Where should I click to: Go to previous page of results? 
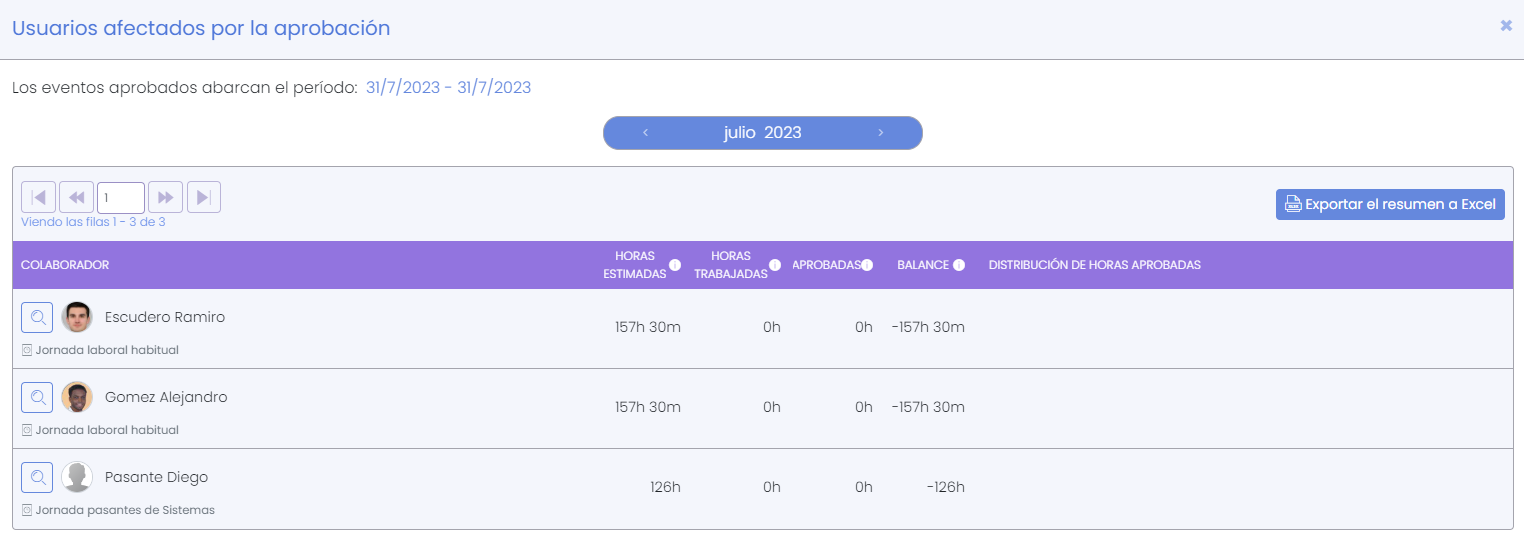pyautogui.click(x=76, y=197)
